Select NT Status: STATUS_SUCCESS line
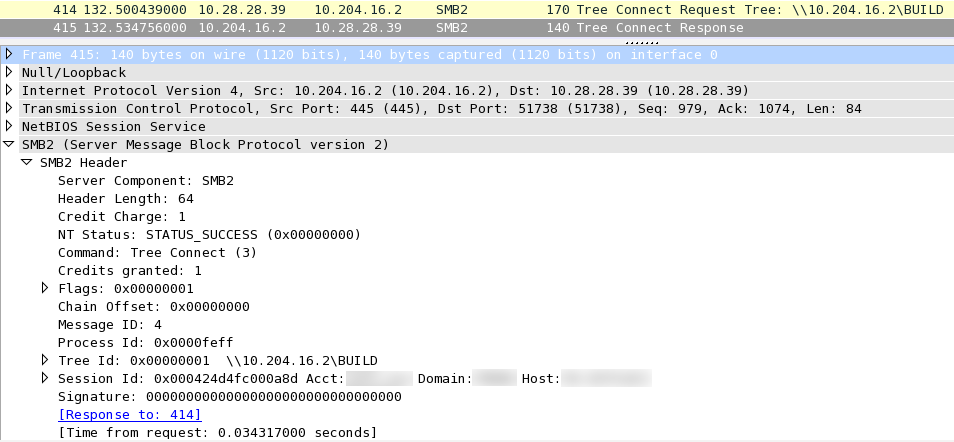 click(x=209, y=234)
